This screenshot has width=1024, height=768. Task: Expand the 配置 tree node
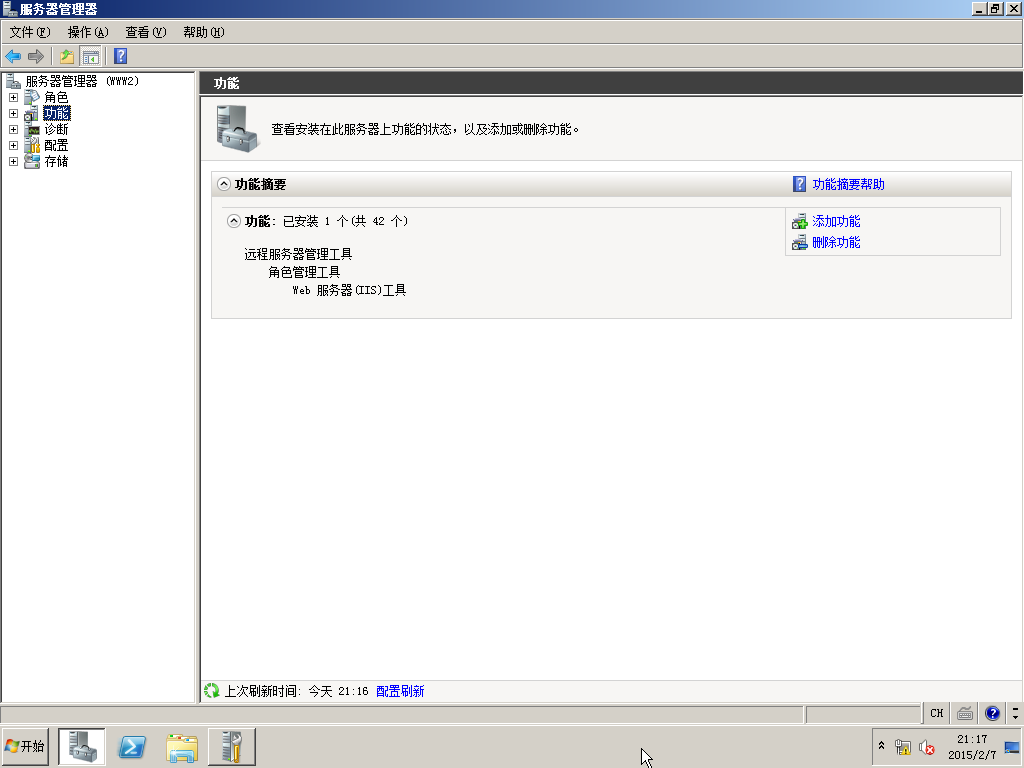tap(13, 145)
